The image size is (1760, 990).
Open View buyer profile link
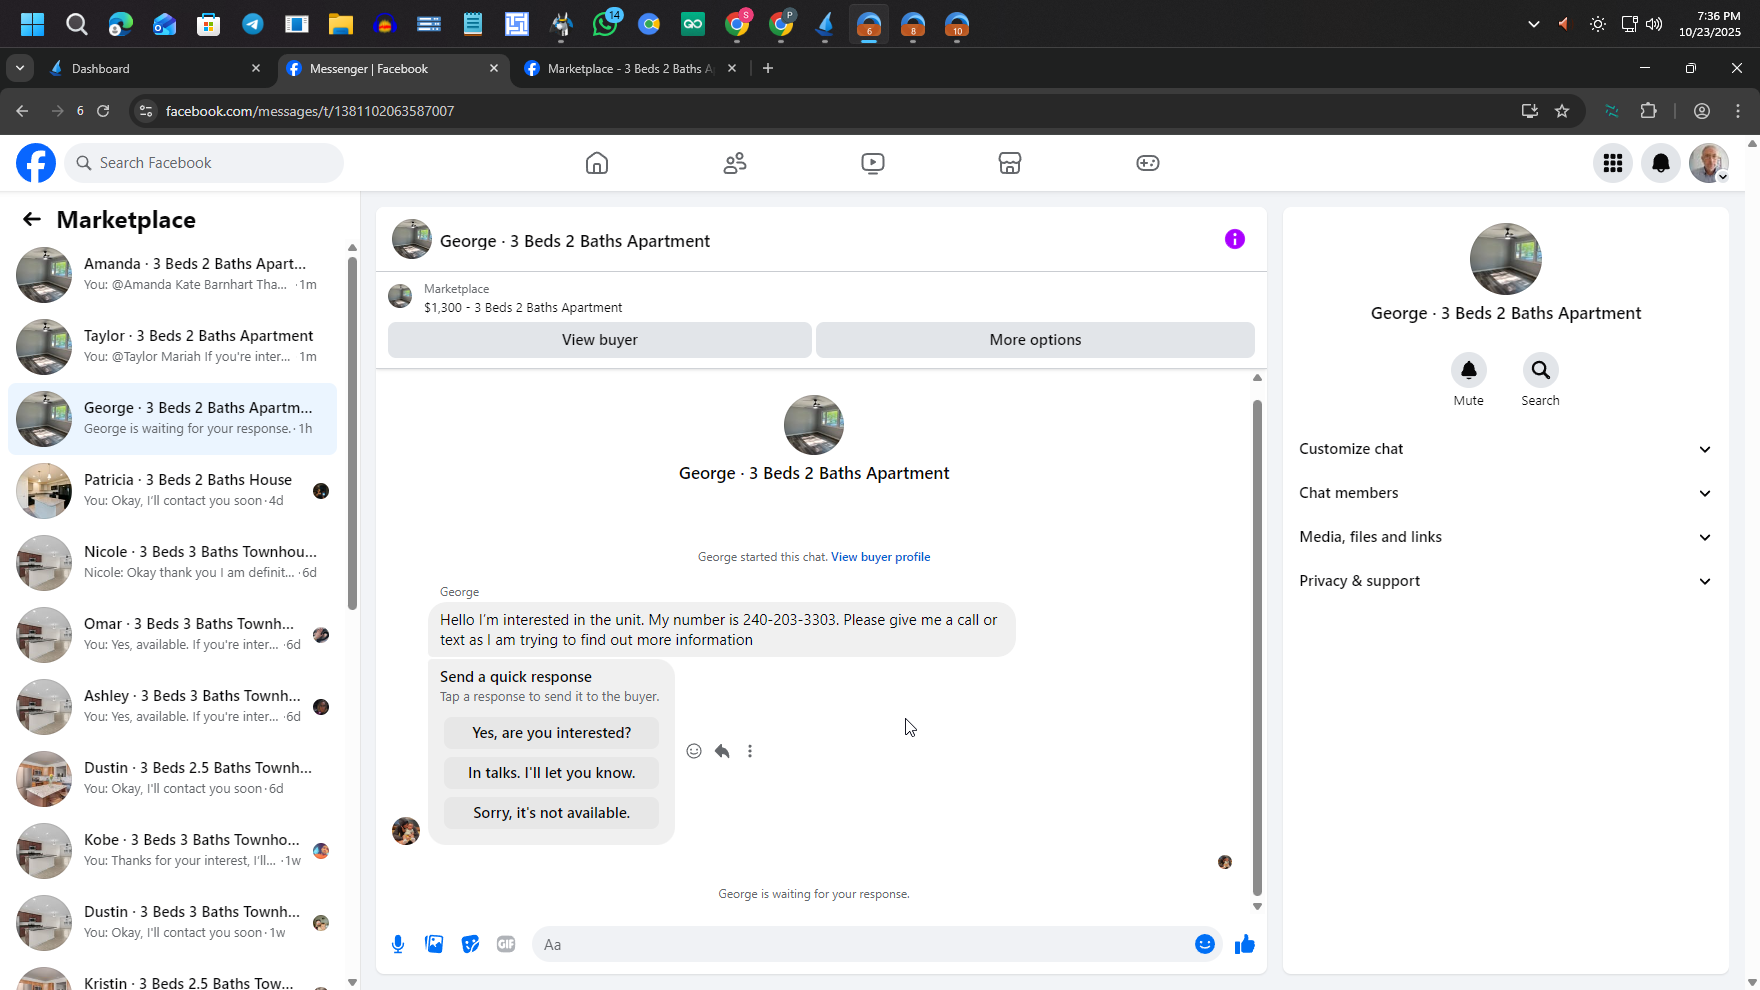coord(880,557)
